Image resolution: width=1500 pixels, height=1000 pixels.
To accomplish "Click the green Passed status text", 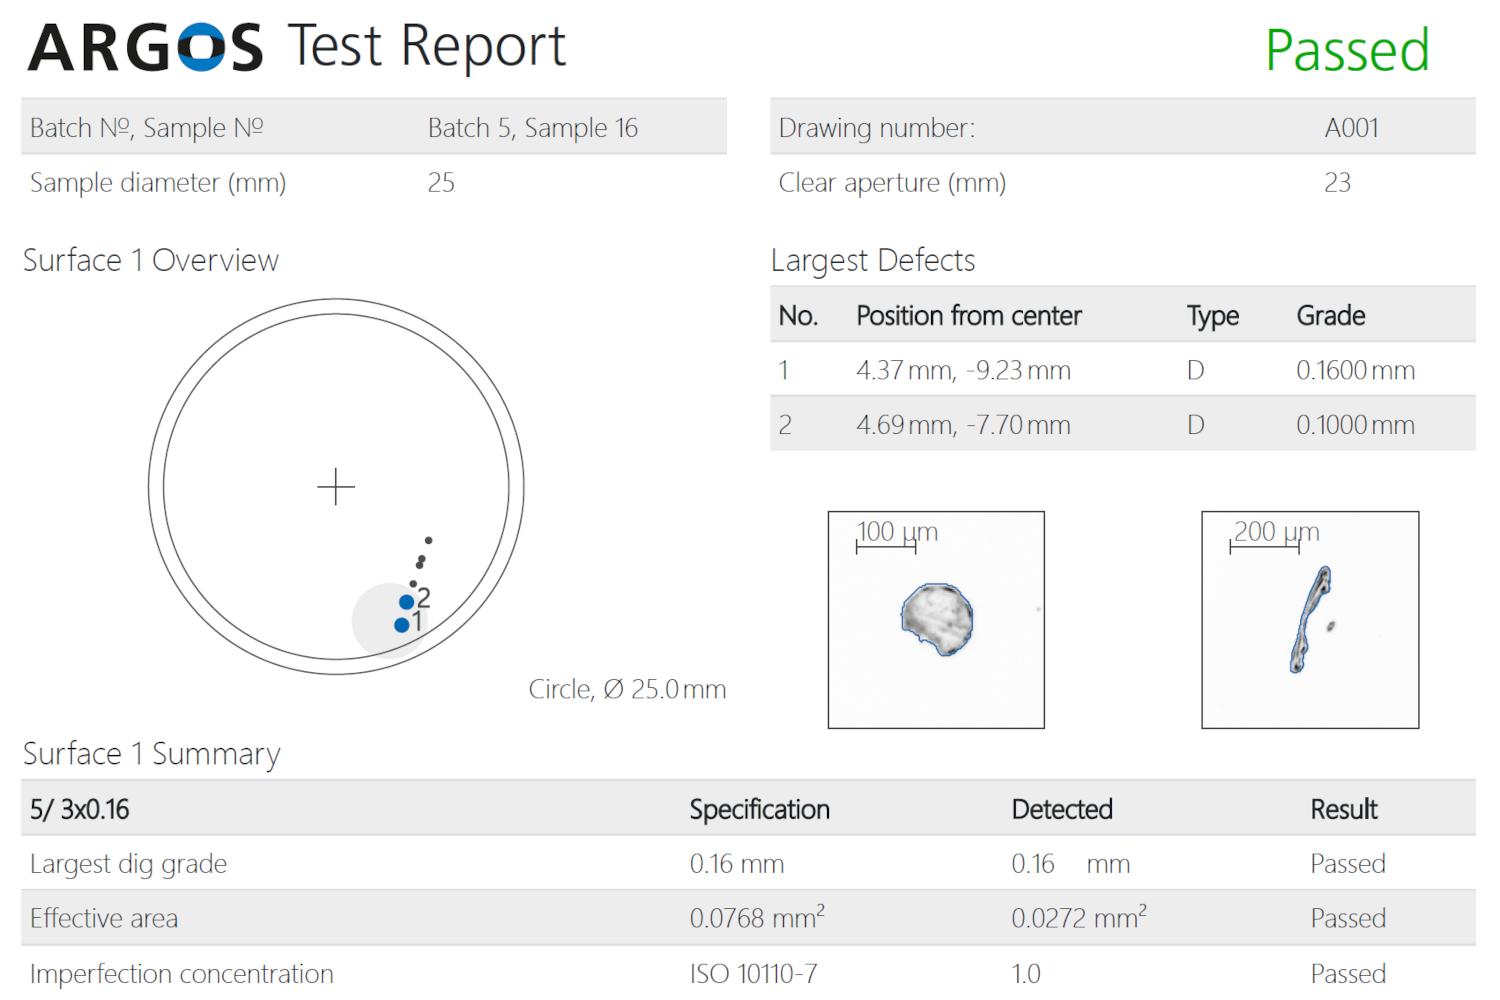I will click(x=1346, y=50).
